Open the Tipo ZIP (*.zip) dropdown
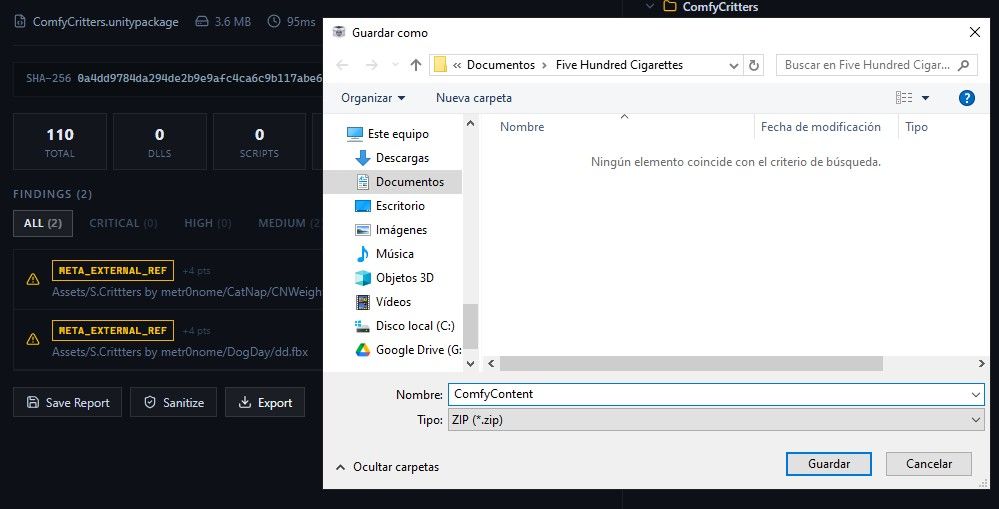This screenshot has height=509, width=999. coord(716,420)
